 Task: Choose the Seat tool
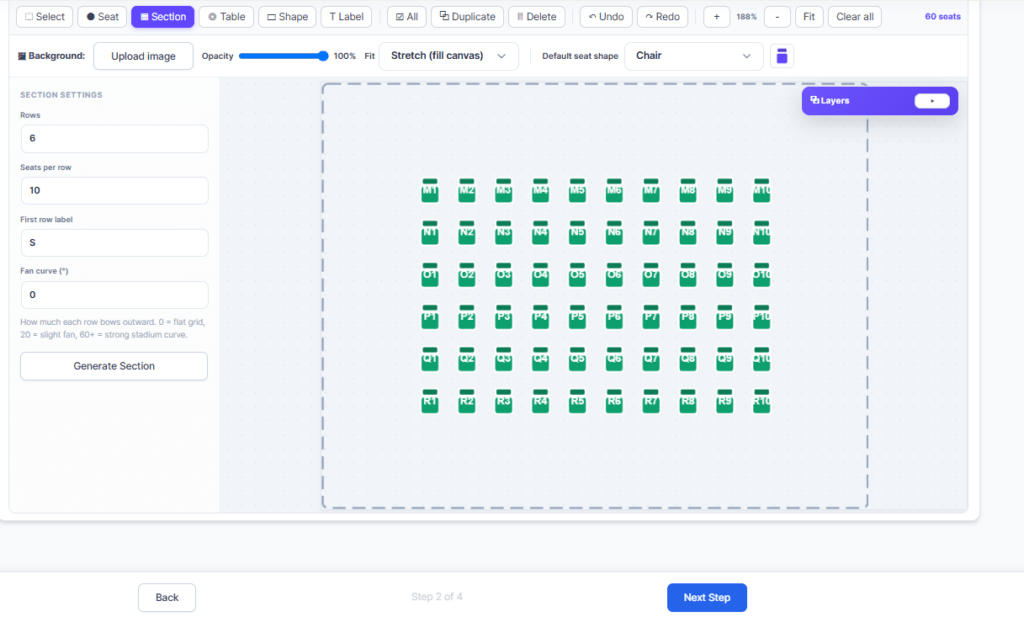(x=102, y=17)
